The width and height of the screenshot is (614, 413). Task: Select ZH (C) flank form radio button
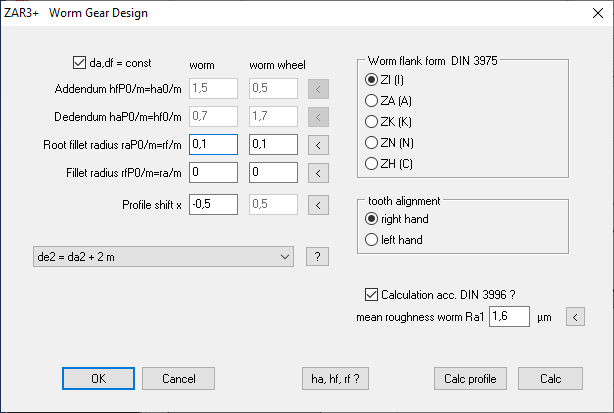point(373,163)
